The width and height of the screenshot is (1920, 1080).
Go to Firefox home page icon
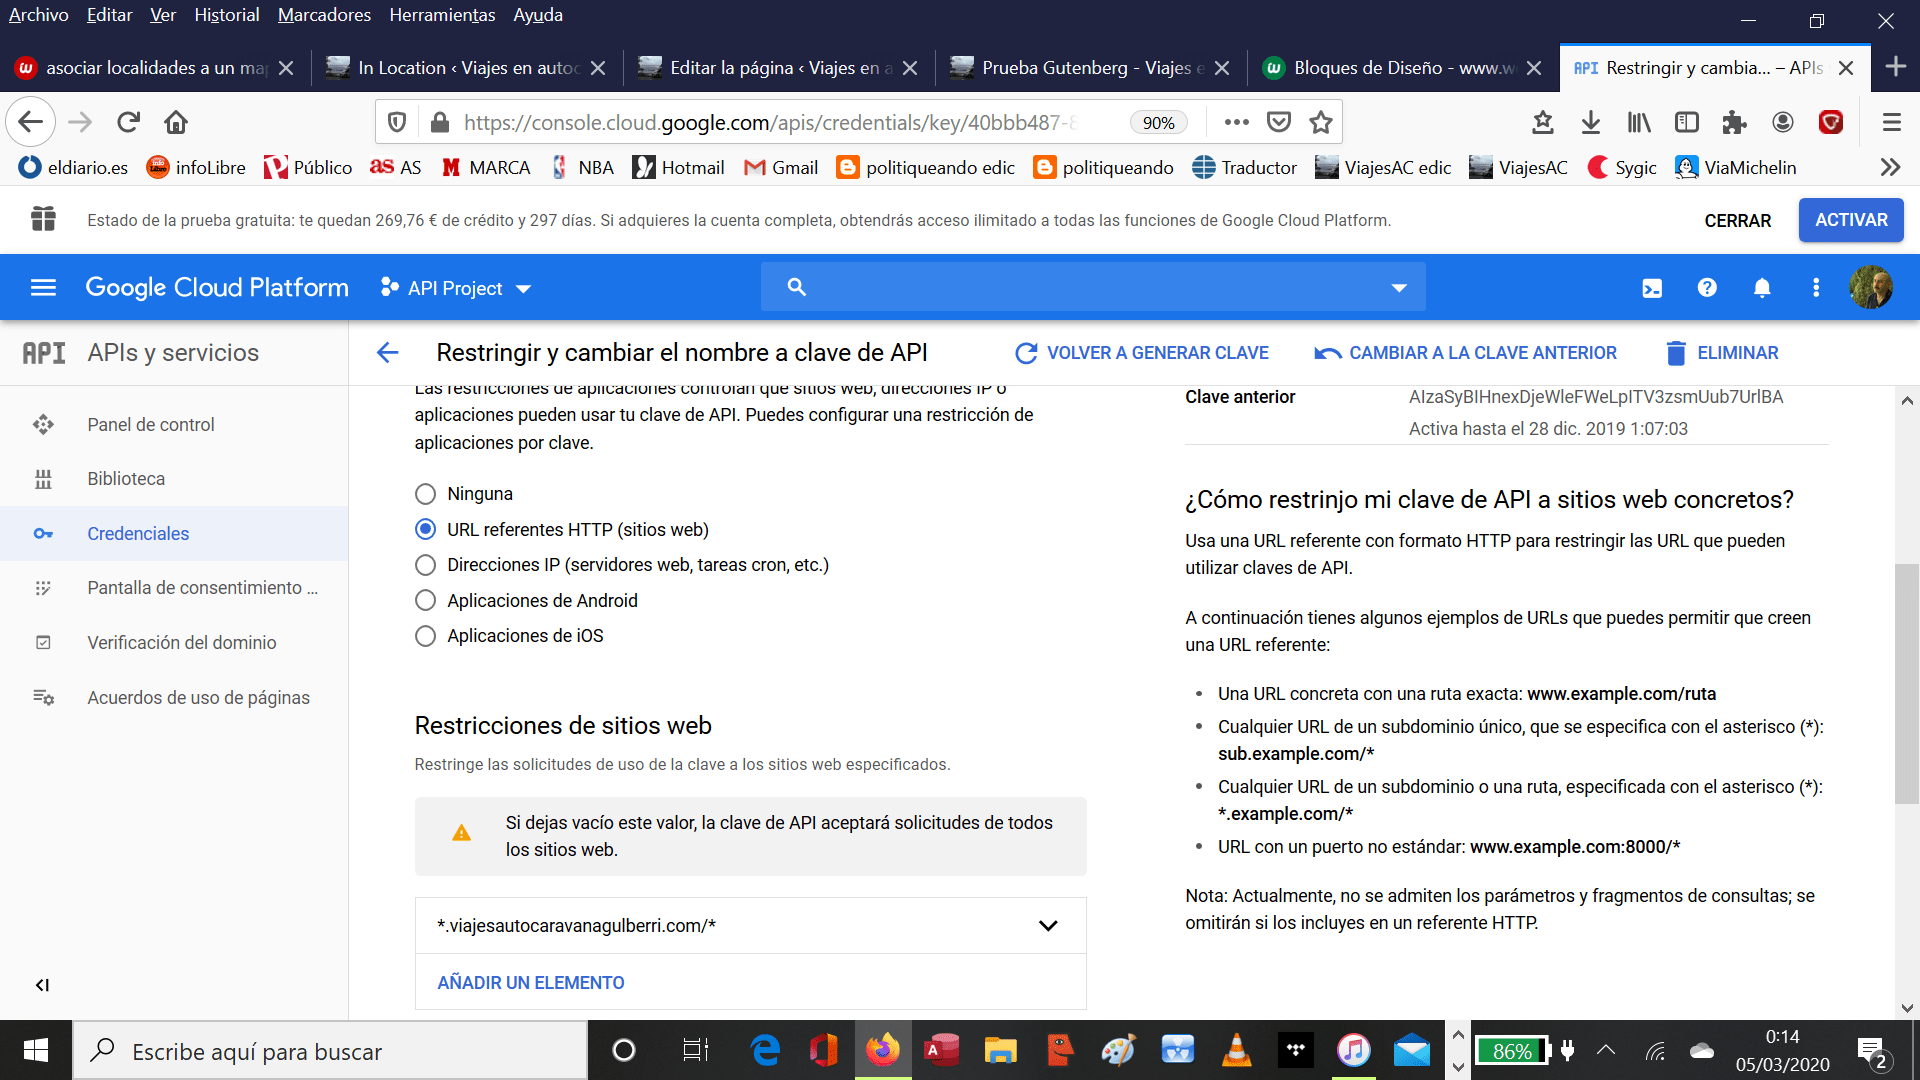tap(176, 122)
